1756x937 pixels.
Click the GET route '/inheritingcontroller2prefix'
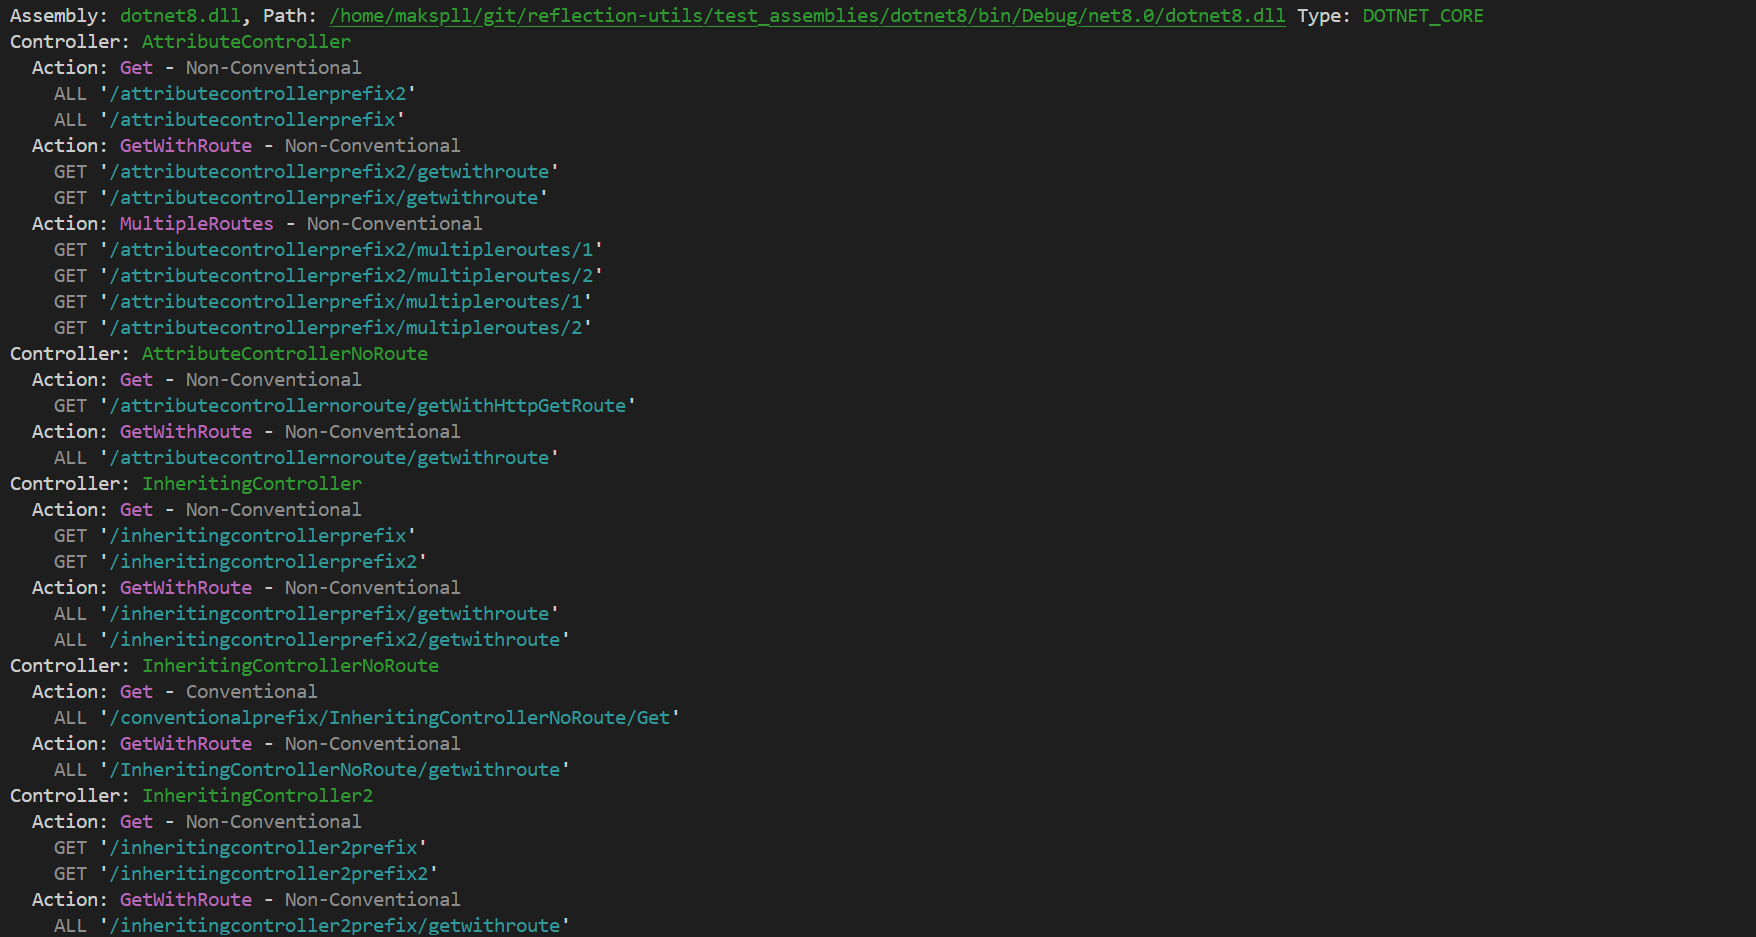[263, 848]
